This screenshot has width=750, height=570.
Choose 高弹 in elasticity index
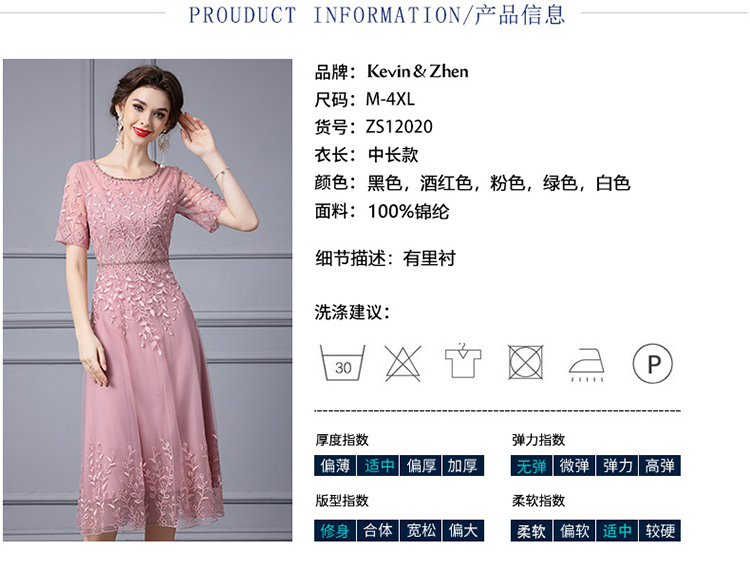point(660,466)
